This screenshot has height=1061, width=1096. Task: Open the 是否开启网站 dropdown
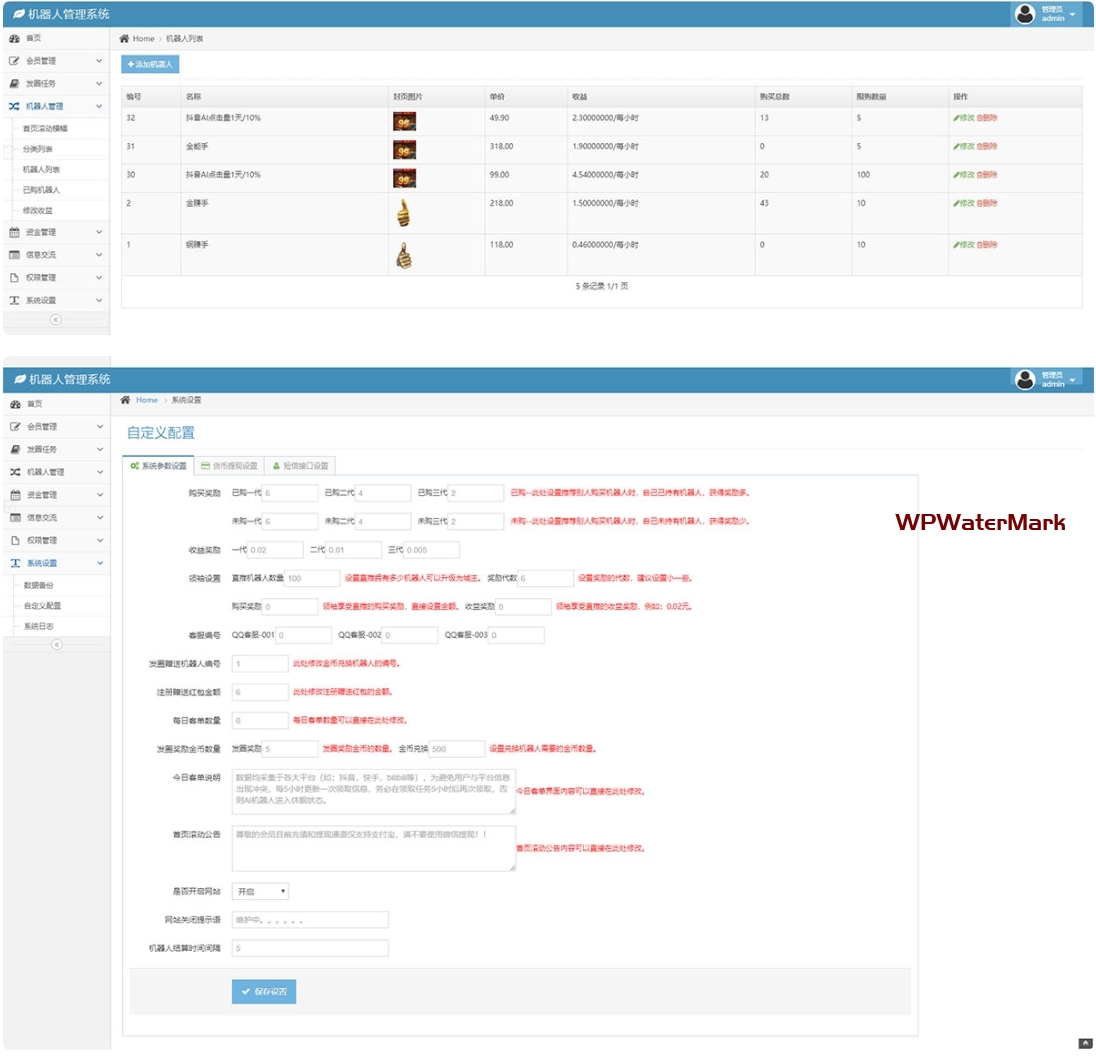tap(260, 891)
